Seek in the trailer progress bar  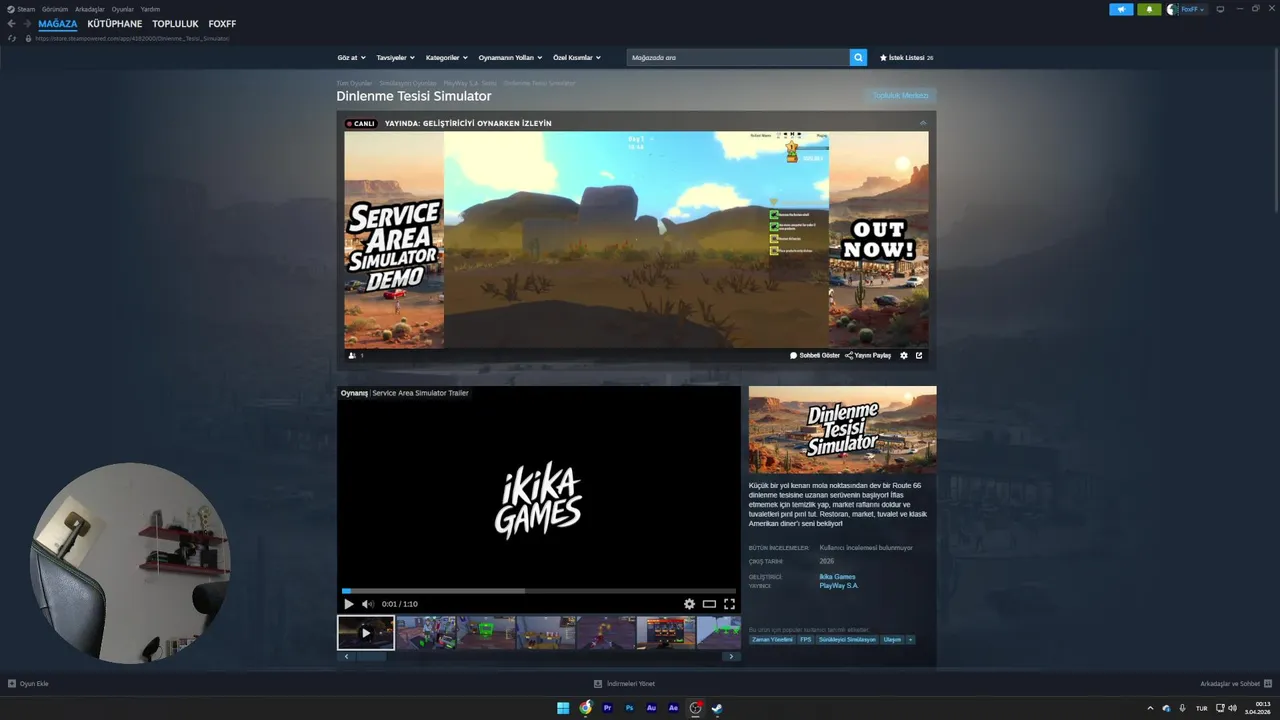[539, 591]
